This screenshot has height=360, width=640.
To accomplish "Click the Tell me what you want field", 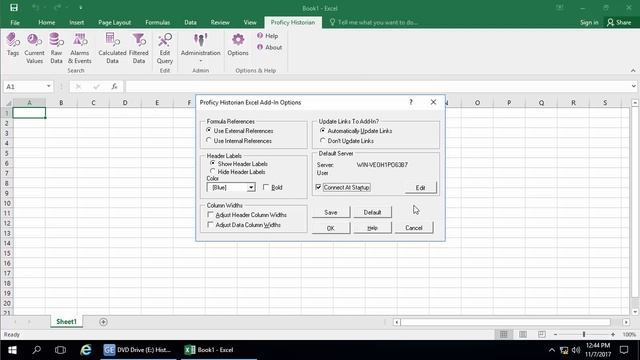I will tap(374, 22).
